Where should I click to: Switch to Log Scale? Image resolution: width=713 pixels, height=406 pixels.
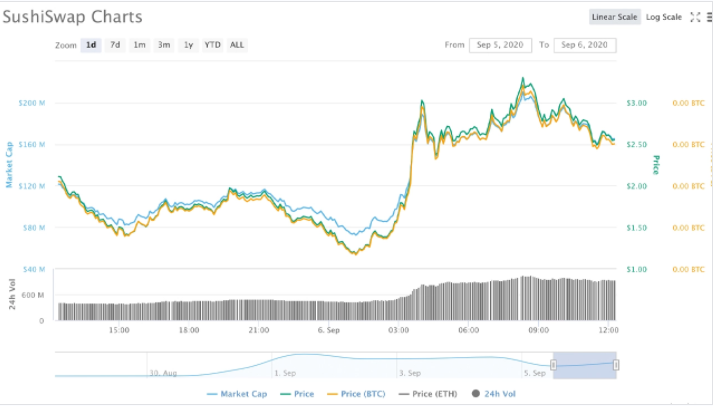[664, 17]
